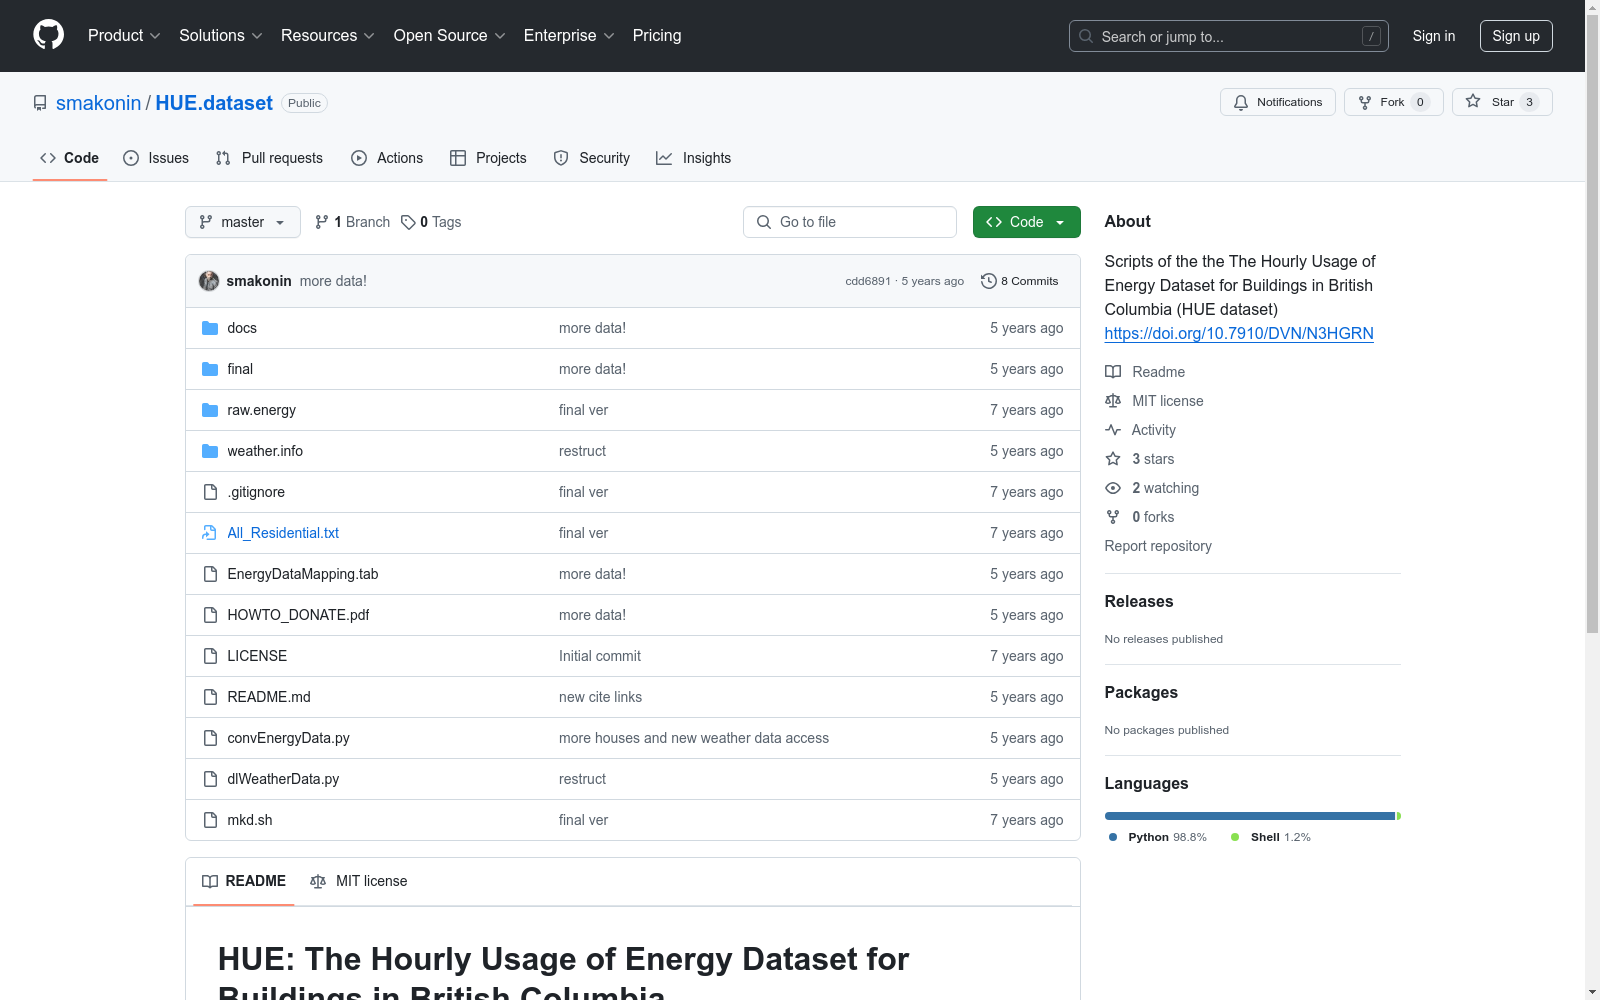Click the All_Residential.txt symlink file icon
1600x1000 pixels.
coord(209,533)
